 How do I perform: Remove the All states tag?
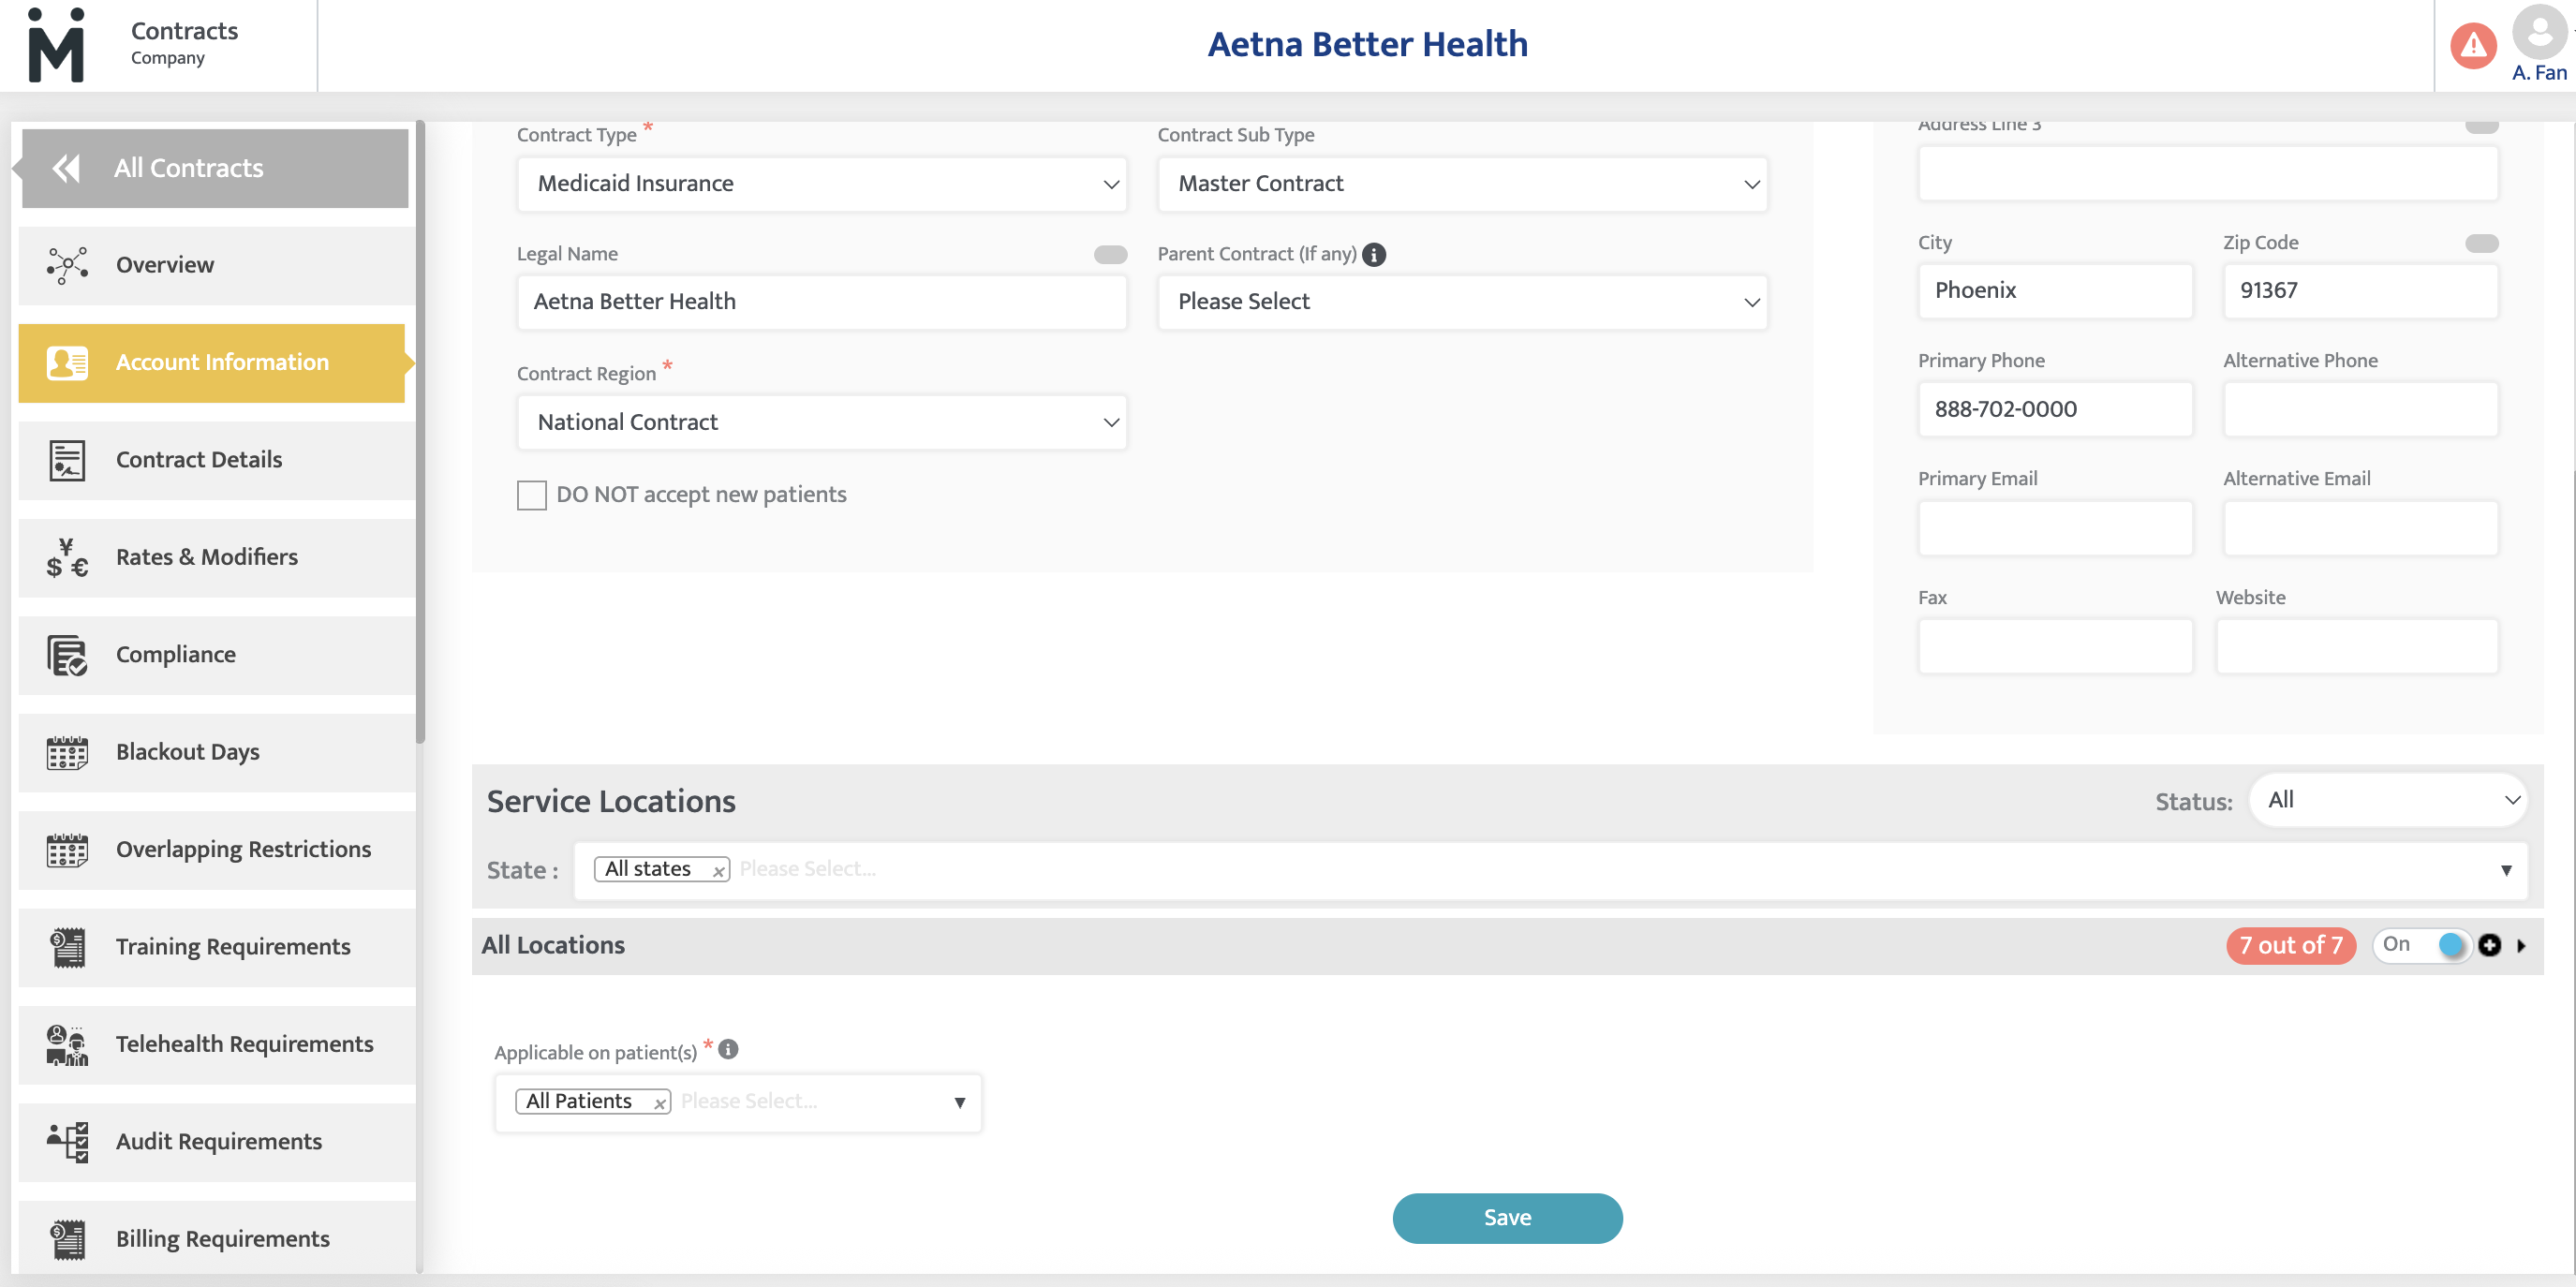point(718,871)
